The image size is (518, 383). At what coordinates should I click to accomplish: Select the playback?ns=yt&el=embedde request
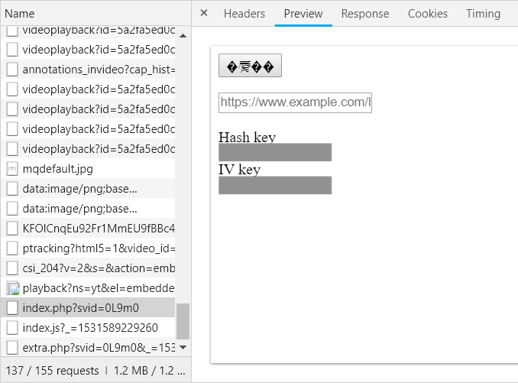[88, 288]
